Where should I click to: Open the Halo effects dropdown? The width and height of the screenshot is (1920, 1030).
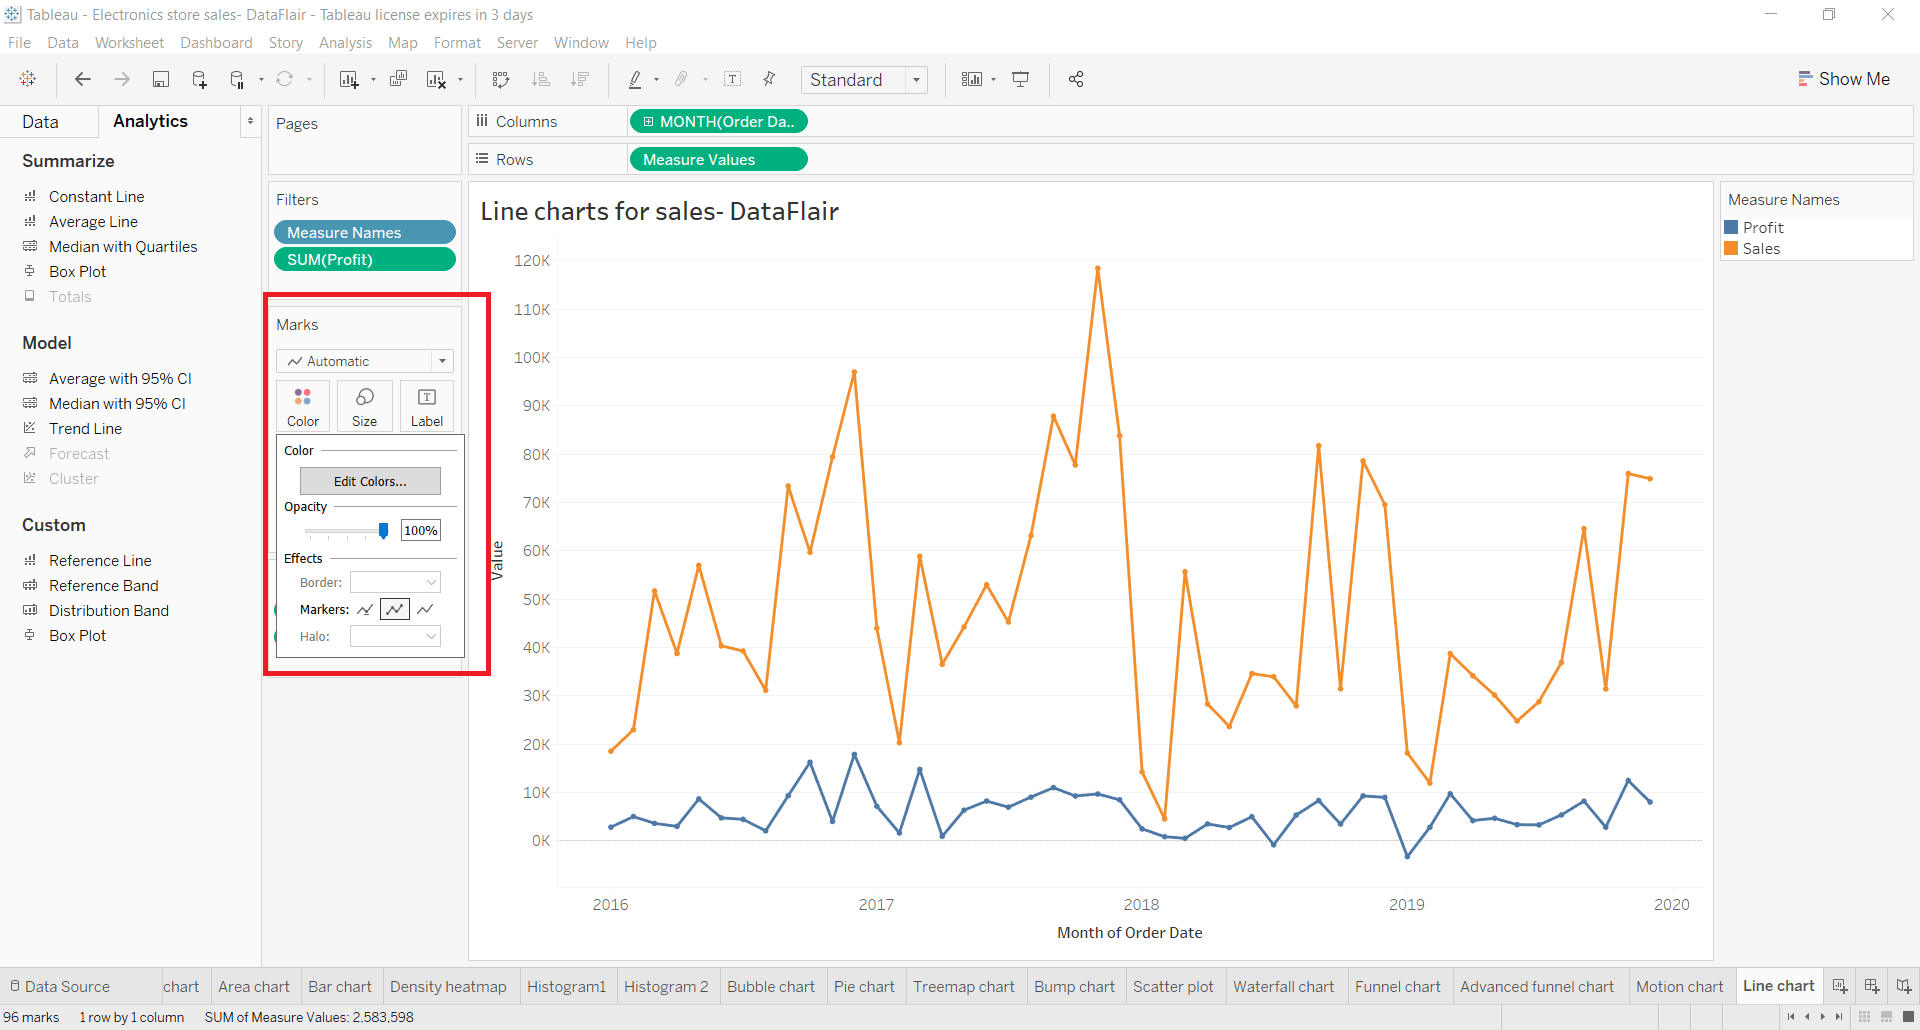395,636
